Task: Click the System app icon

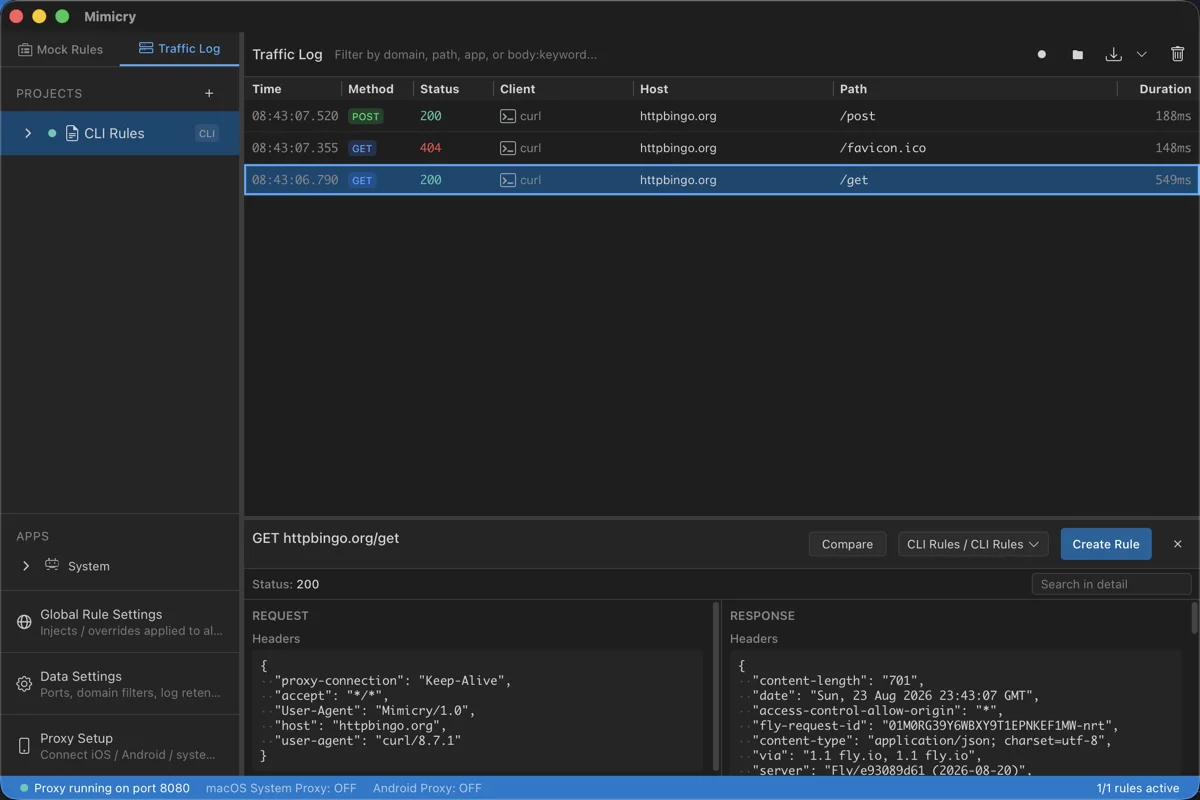Action: pos(52,565)
